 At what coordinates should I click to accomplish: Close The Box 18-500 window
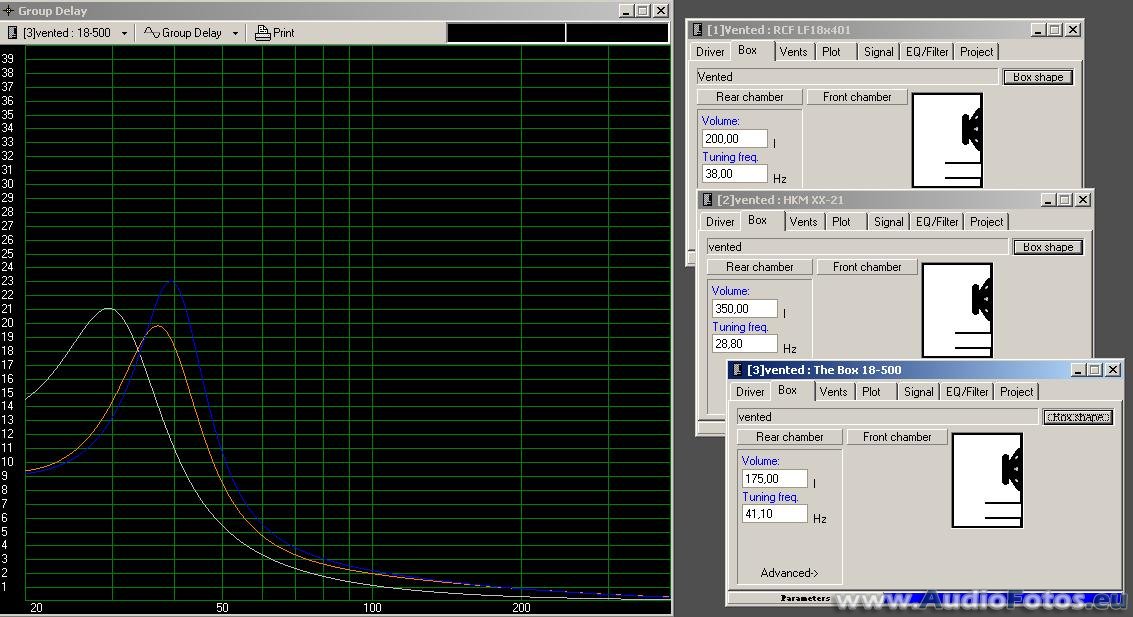coord(1113,370)
